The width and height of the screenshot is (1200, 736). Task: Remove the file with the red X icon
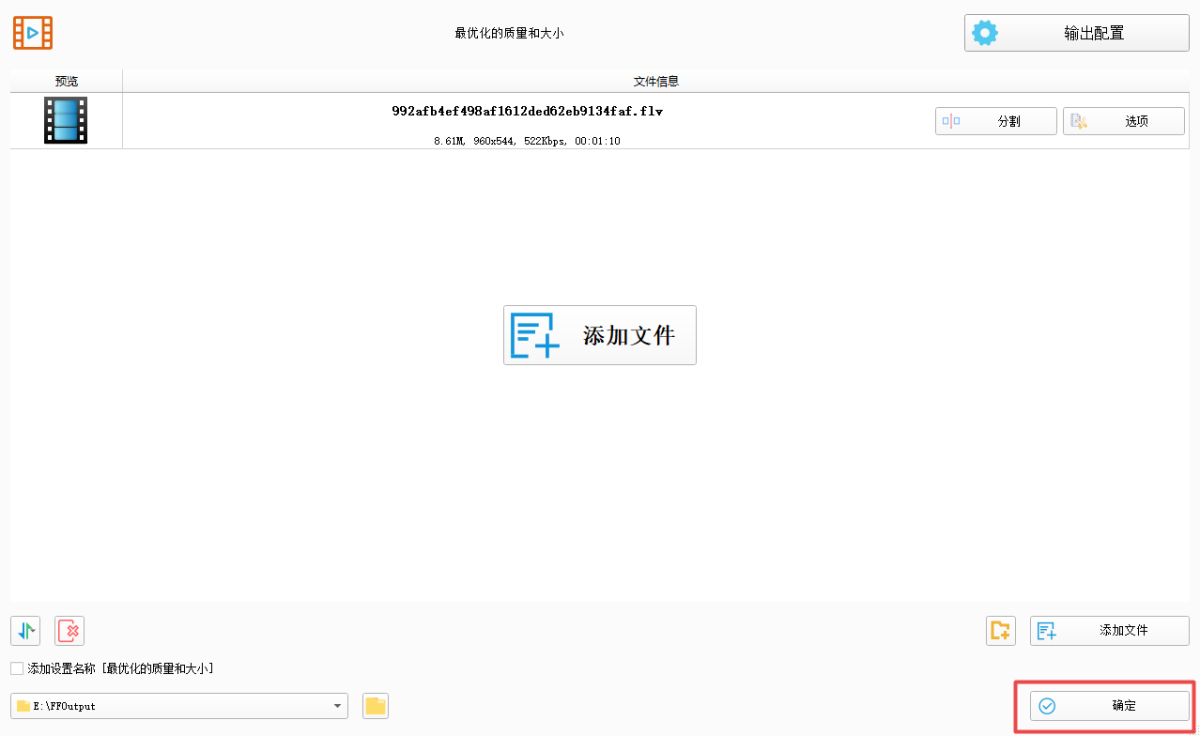coord(70,630)
